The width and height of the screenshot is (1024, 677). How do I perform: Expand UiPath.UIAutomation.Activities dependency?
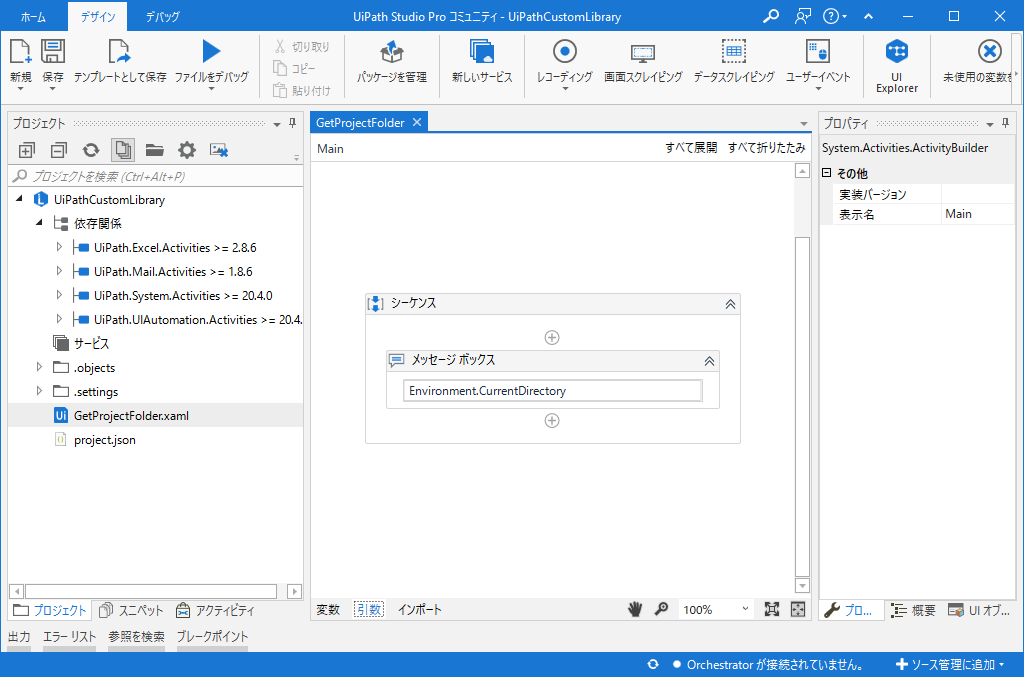[x=59, y=319]
